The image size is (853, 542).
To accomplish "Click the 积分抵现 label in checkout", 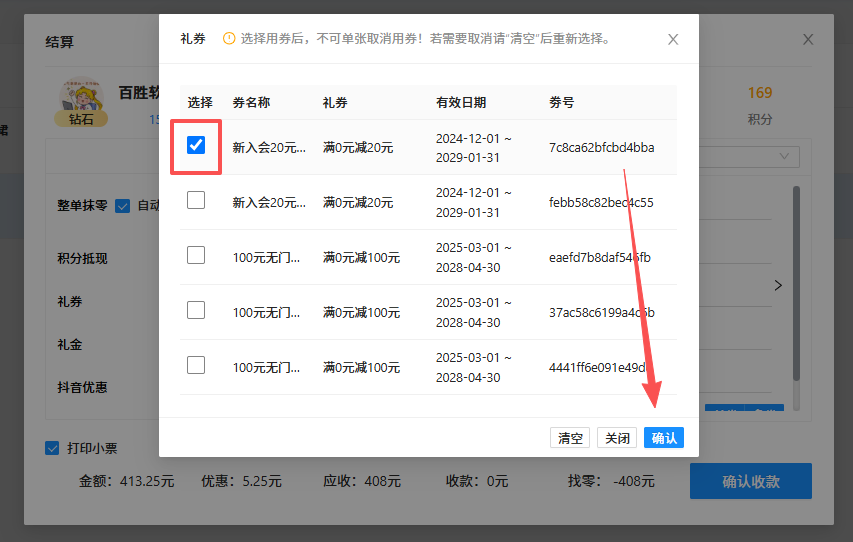I will tap(83, 258).
